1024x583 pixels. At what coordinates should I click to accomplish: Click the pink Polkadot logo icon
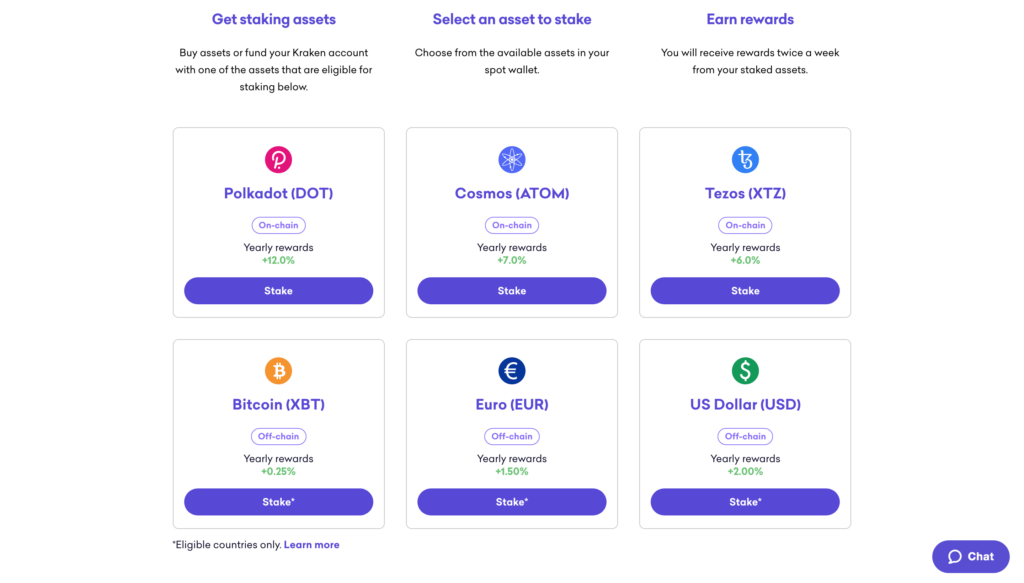[278, 159]
